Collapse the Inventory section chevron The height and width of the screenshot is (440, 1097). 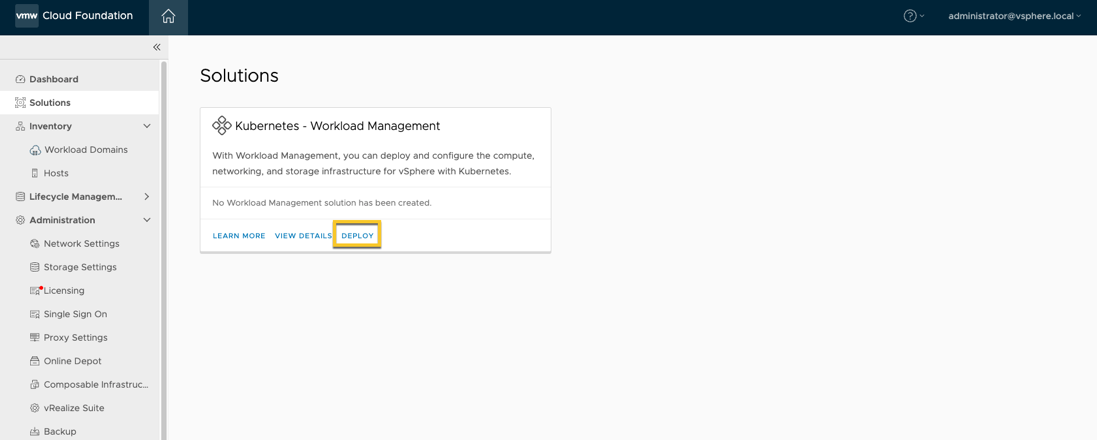(147, 126)
